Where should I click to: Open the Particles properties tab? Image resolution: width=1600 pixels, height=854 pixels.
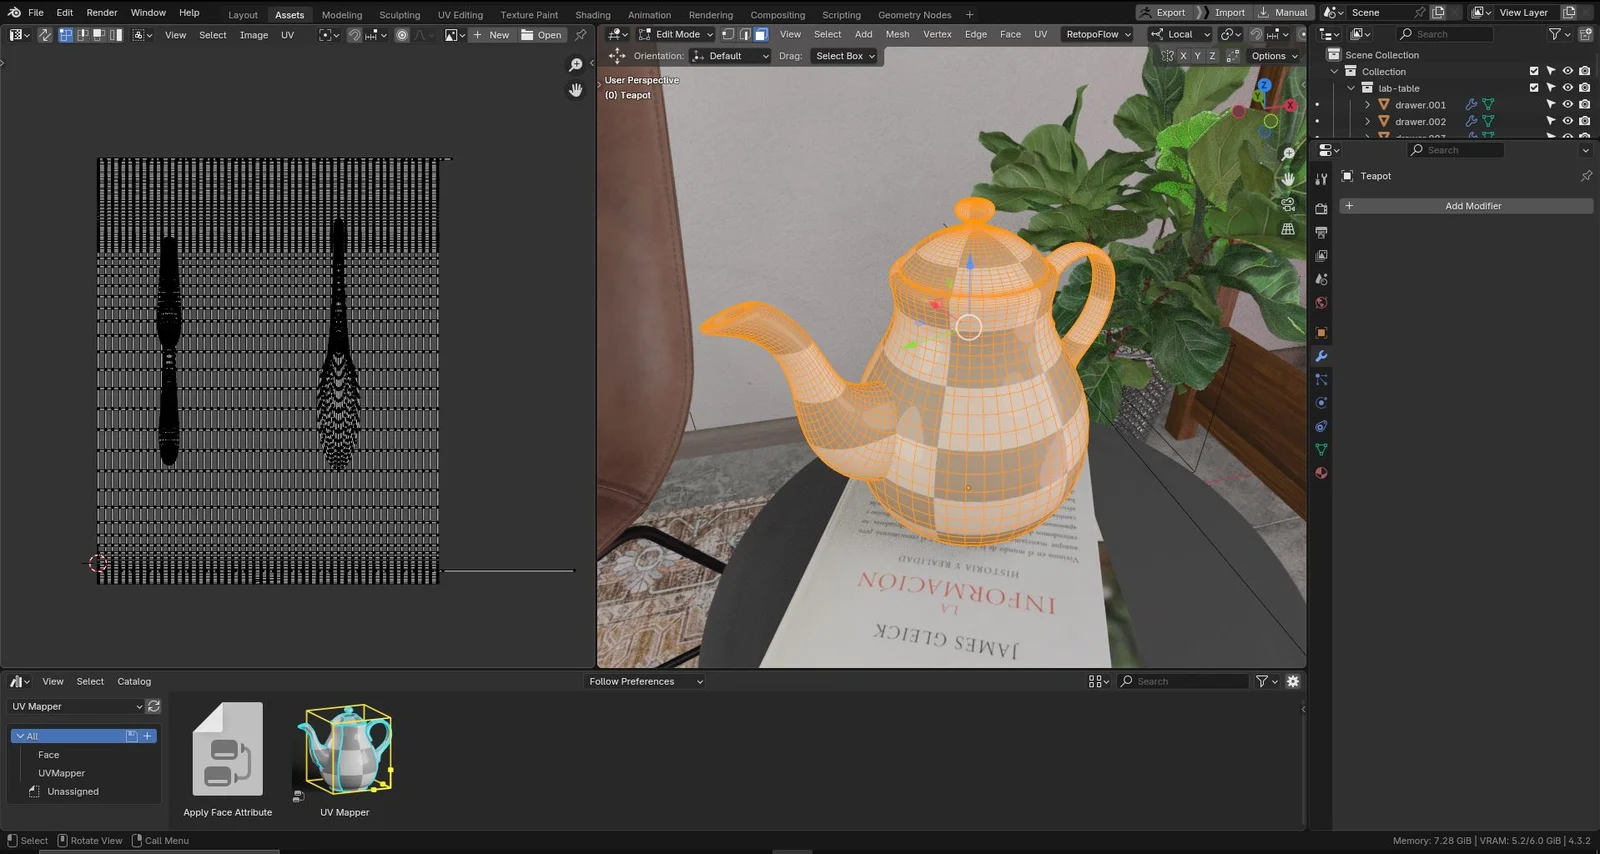click(1321, 380)
